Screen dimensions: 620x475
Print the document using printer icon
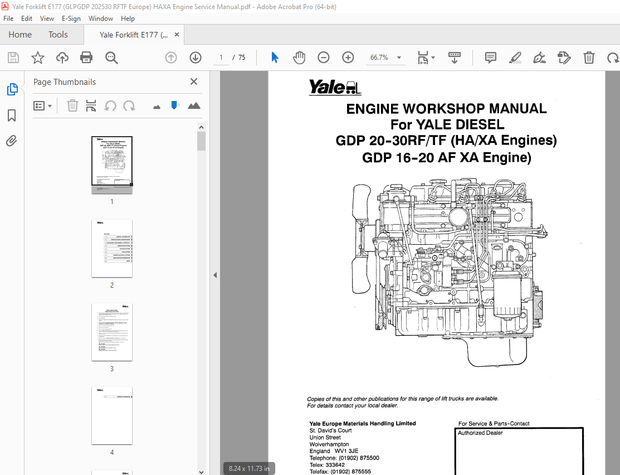(86, 58)
